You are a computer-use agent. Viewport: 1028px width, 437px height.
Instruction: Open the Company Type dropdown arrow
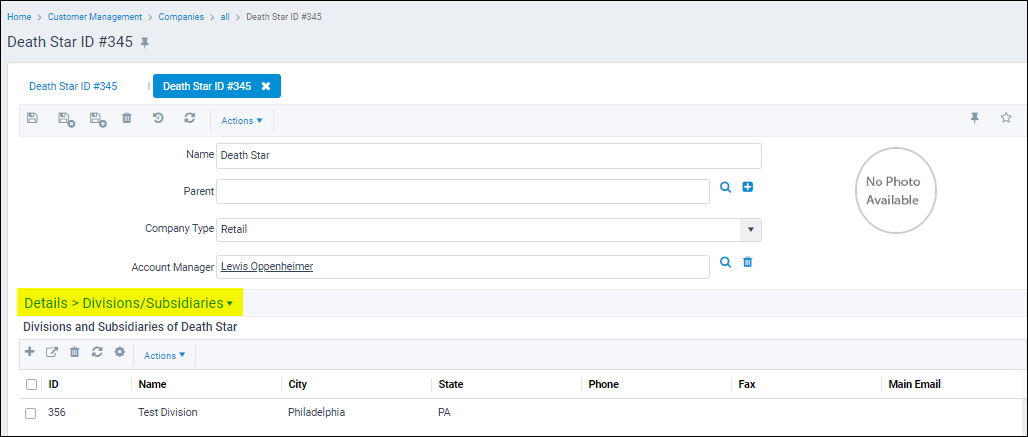751,230
